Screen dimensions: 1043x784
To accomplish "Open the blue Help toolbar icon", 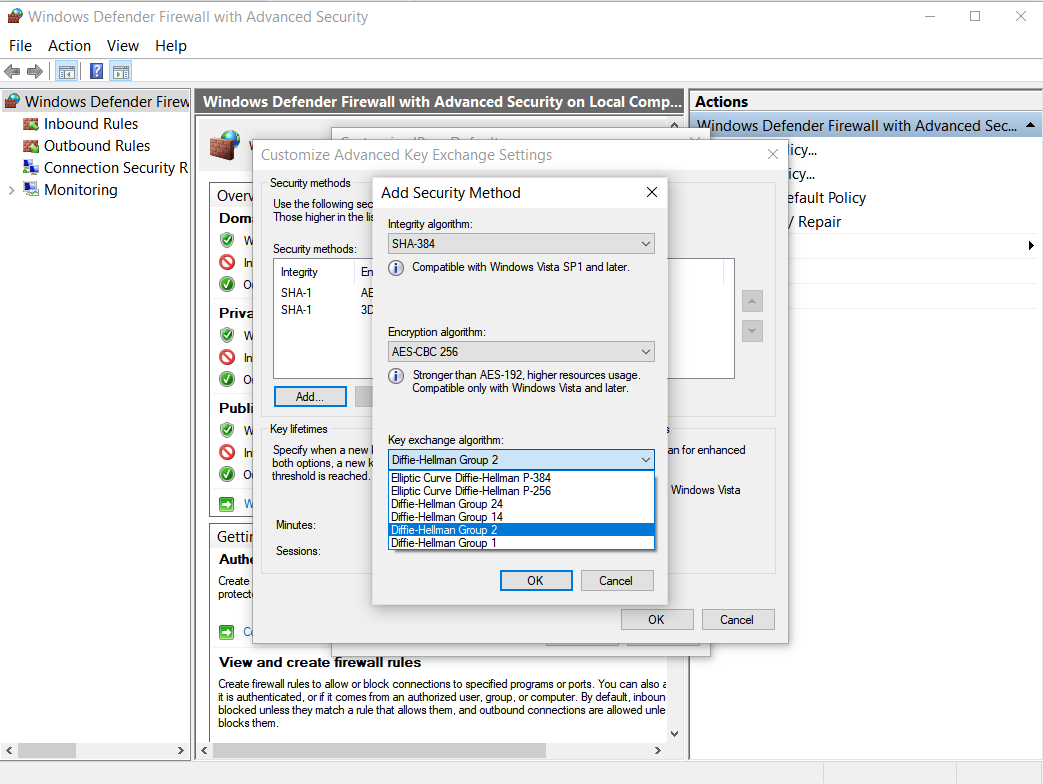I will [x=96, y=71].
